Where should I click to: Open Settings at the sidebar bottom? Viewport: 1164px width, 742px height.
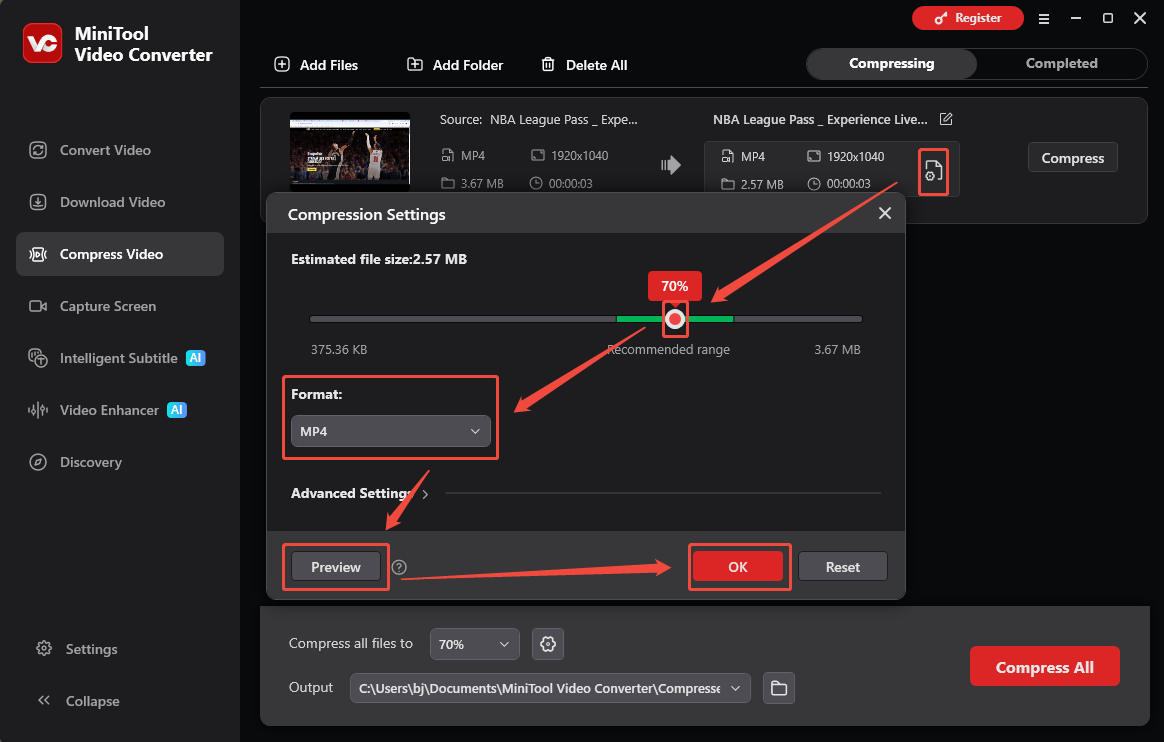(x=76, y=649)
